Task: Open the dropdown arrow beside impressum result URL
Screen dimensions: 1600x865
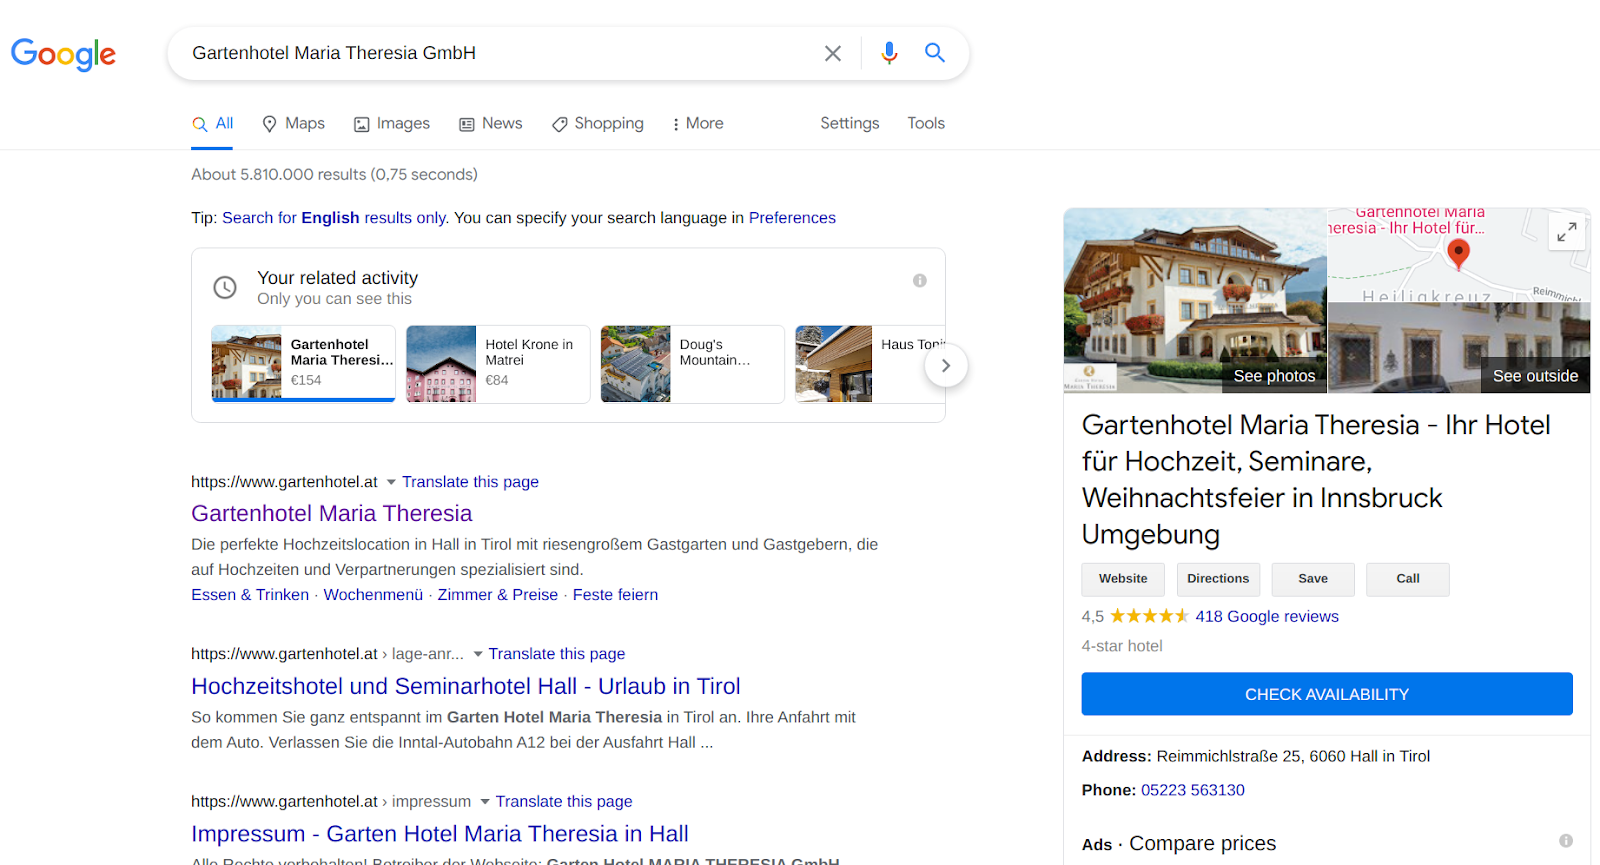Action: pyautogui.click(x=485, y=802)
